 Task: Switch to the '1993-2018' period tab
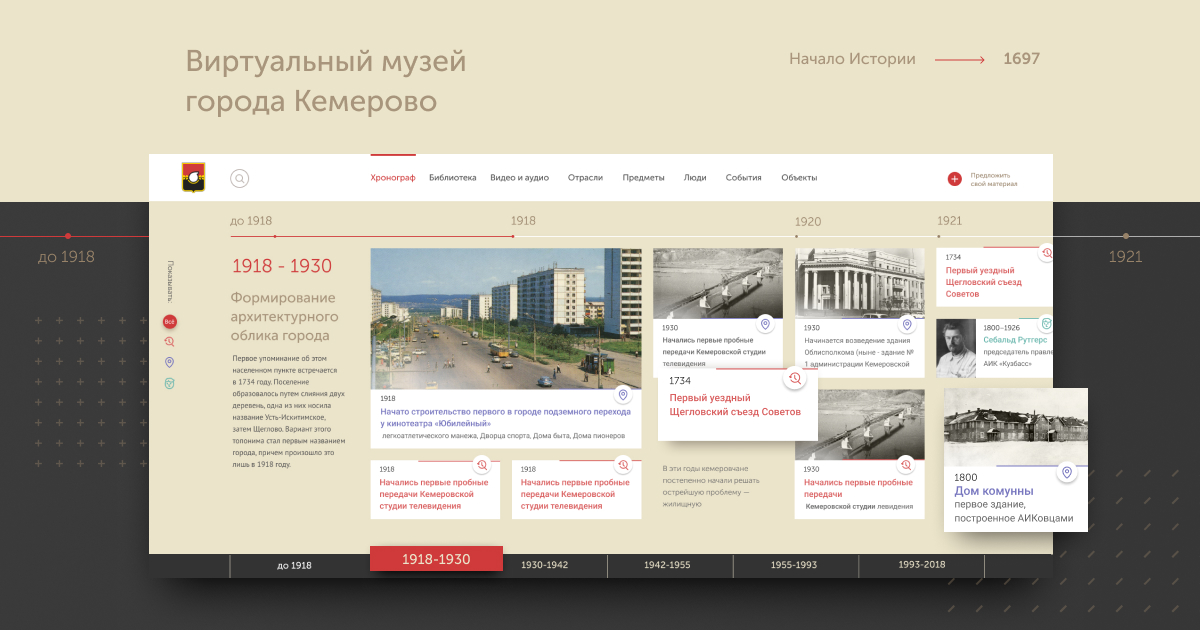click(x=922, y=565)
